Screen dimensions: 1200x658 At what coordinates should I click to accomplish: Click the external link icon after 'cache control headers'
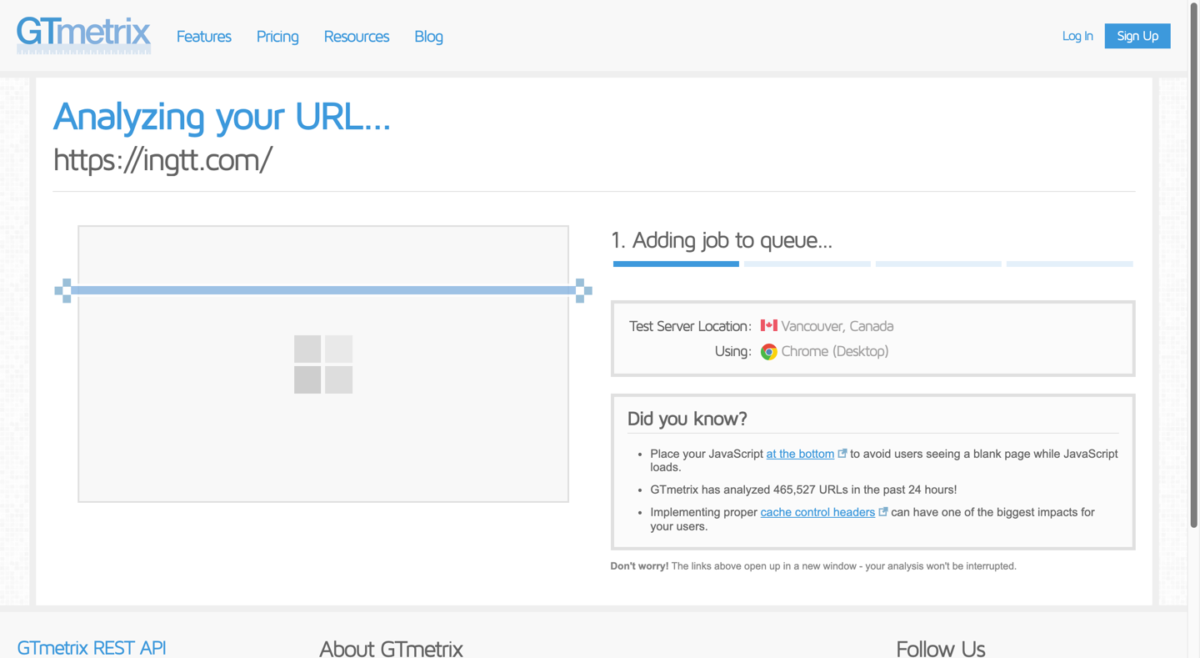883,512
